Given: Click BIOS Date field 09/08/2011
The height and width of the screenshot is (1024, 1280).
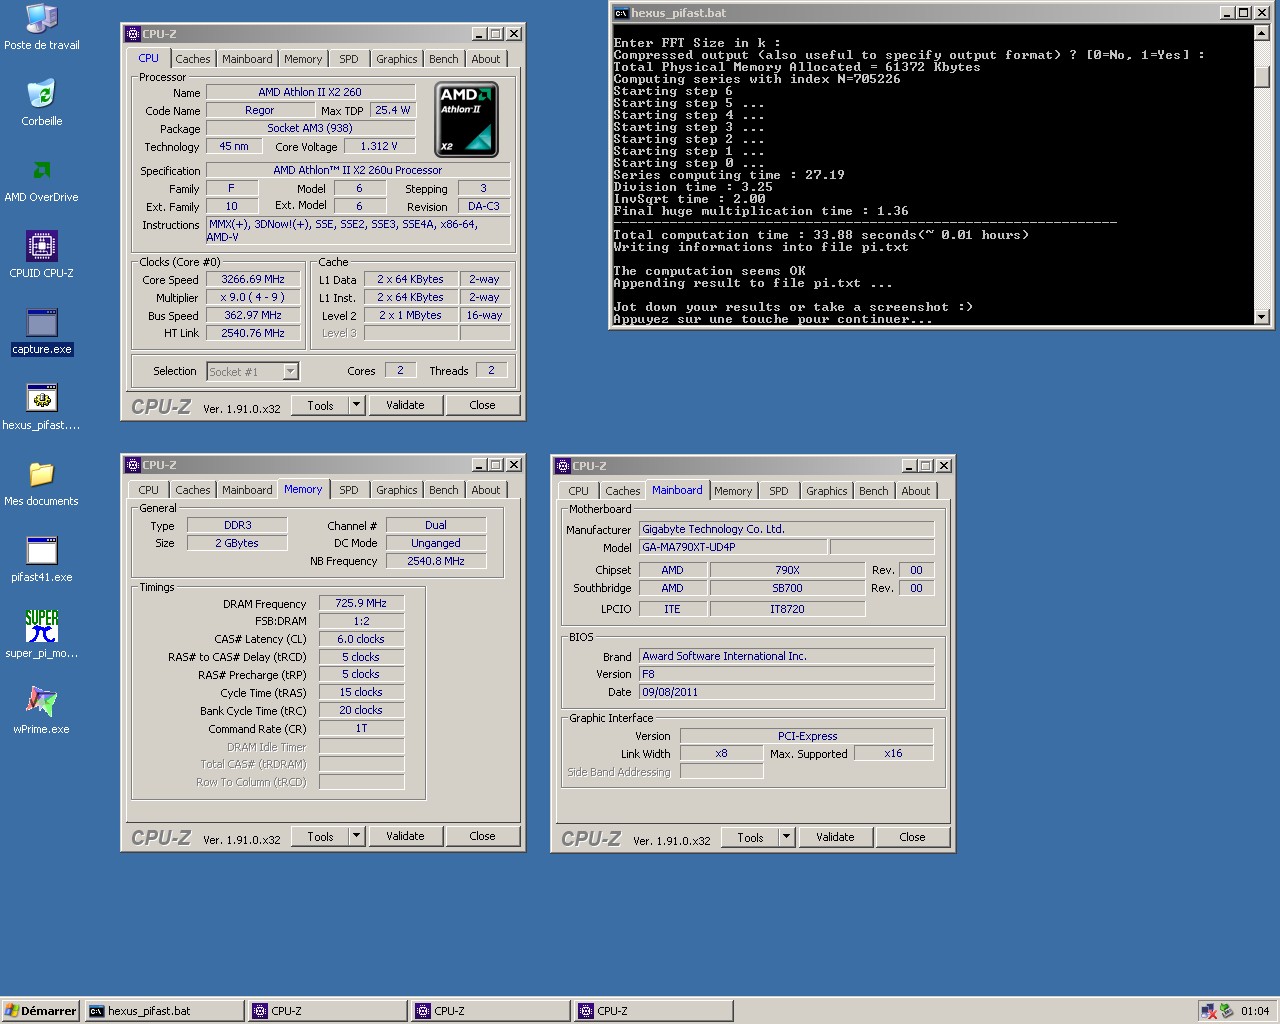Looking at the screenshot, I should tap(786, 692).
